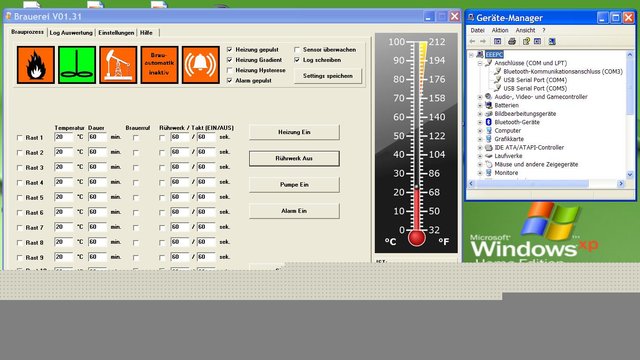Collapse the EEEPC root node
This screenshot has height=360, width=640.
pyautogui.click(x=471, y=55)
